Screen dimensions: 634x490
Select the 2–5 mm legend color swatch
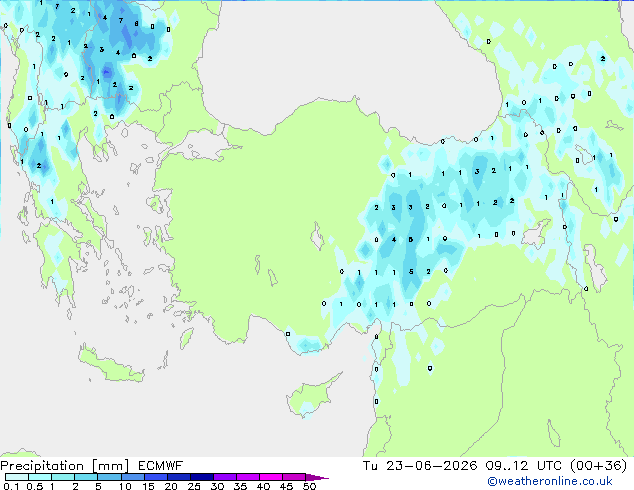coord(86,477)
